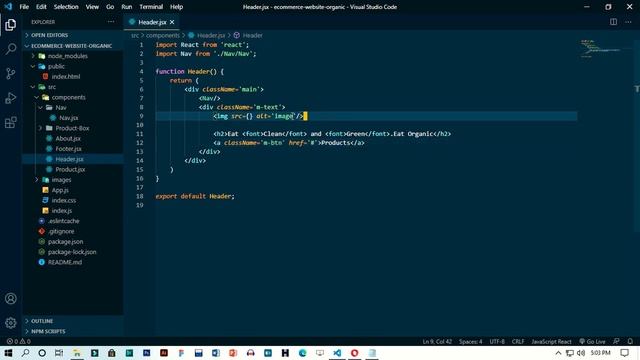Screen dimensions: 640x360
Task: Open the Source Control view
Action: [11, 73]
